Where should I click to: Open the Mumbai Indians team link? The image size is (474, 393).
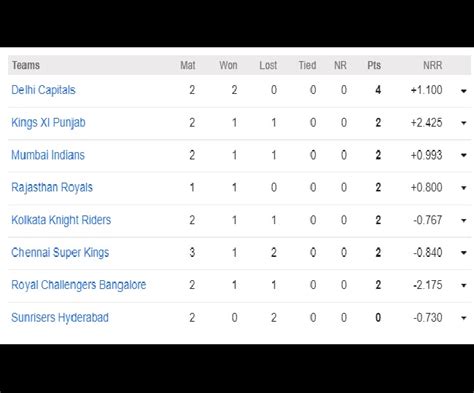[x=48, y=155]
